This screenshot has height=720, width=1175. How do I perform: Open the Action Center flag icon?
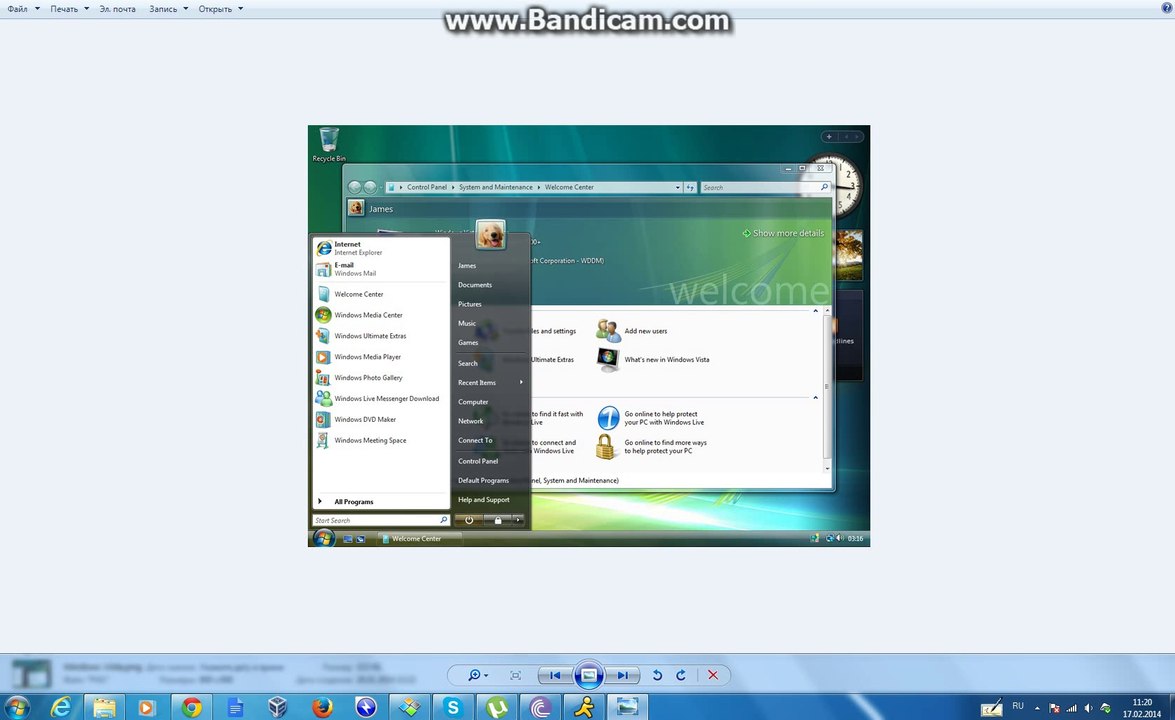1054,707
